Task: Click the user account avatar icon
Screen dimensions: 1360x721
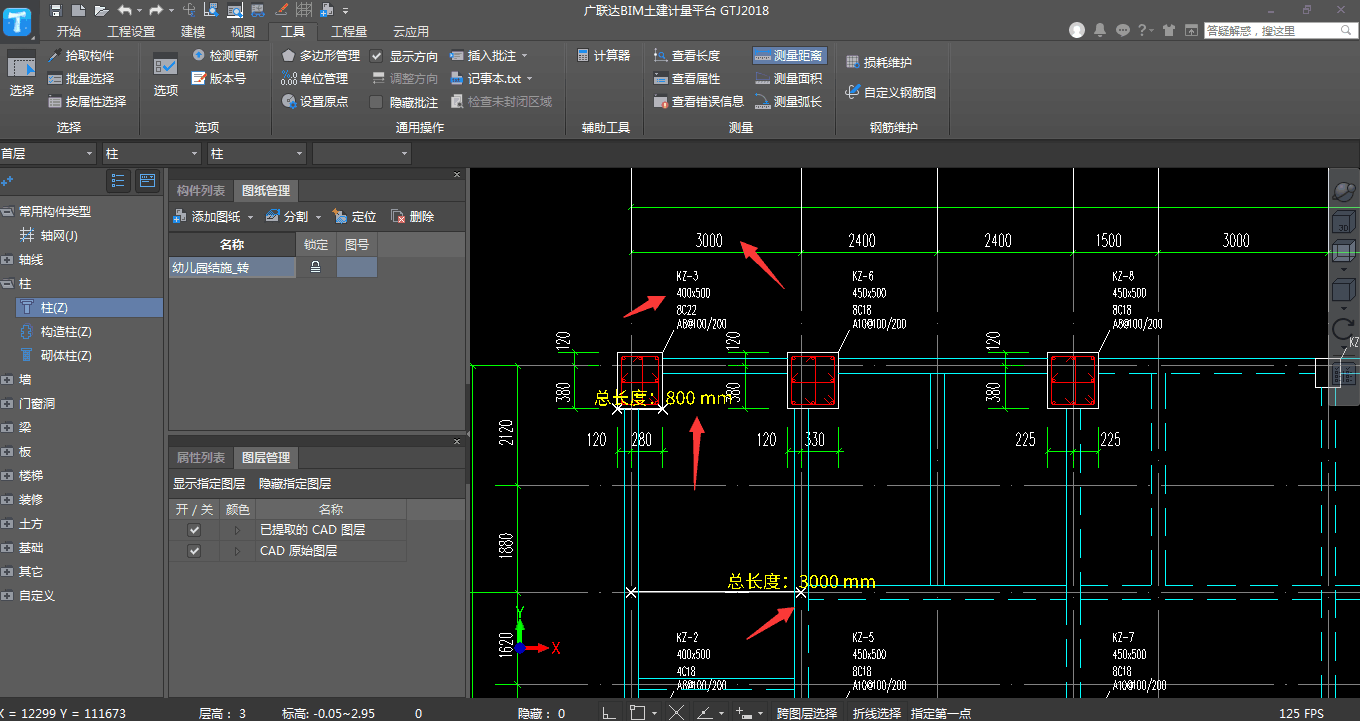Action: point(1077,30)
